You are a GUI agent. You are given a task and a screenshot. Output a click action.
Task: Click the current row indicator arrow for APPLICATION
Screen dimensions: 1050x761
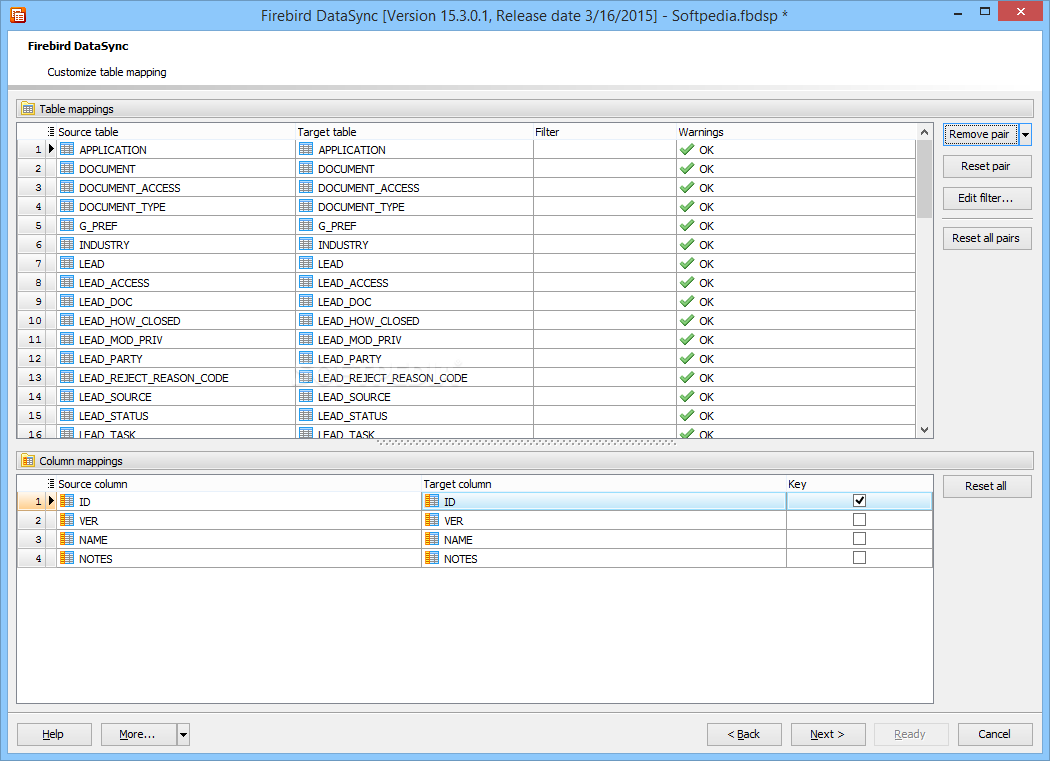pos(51,149)
